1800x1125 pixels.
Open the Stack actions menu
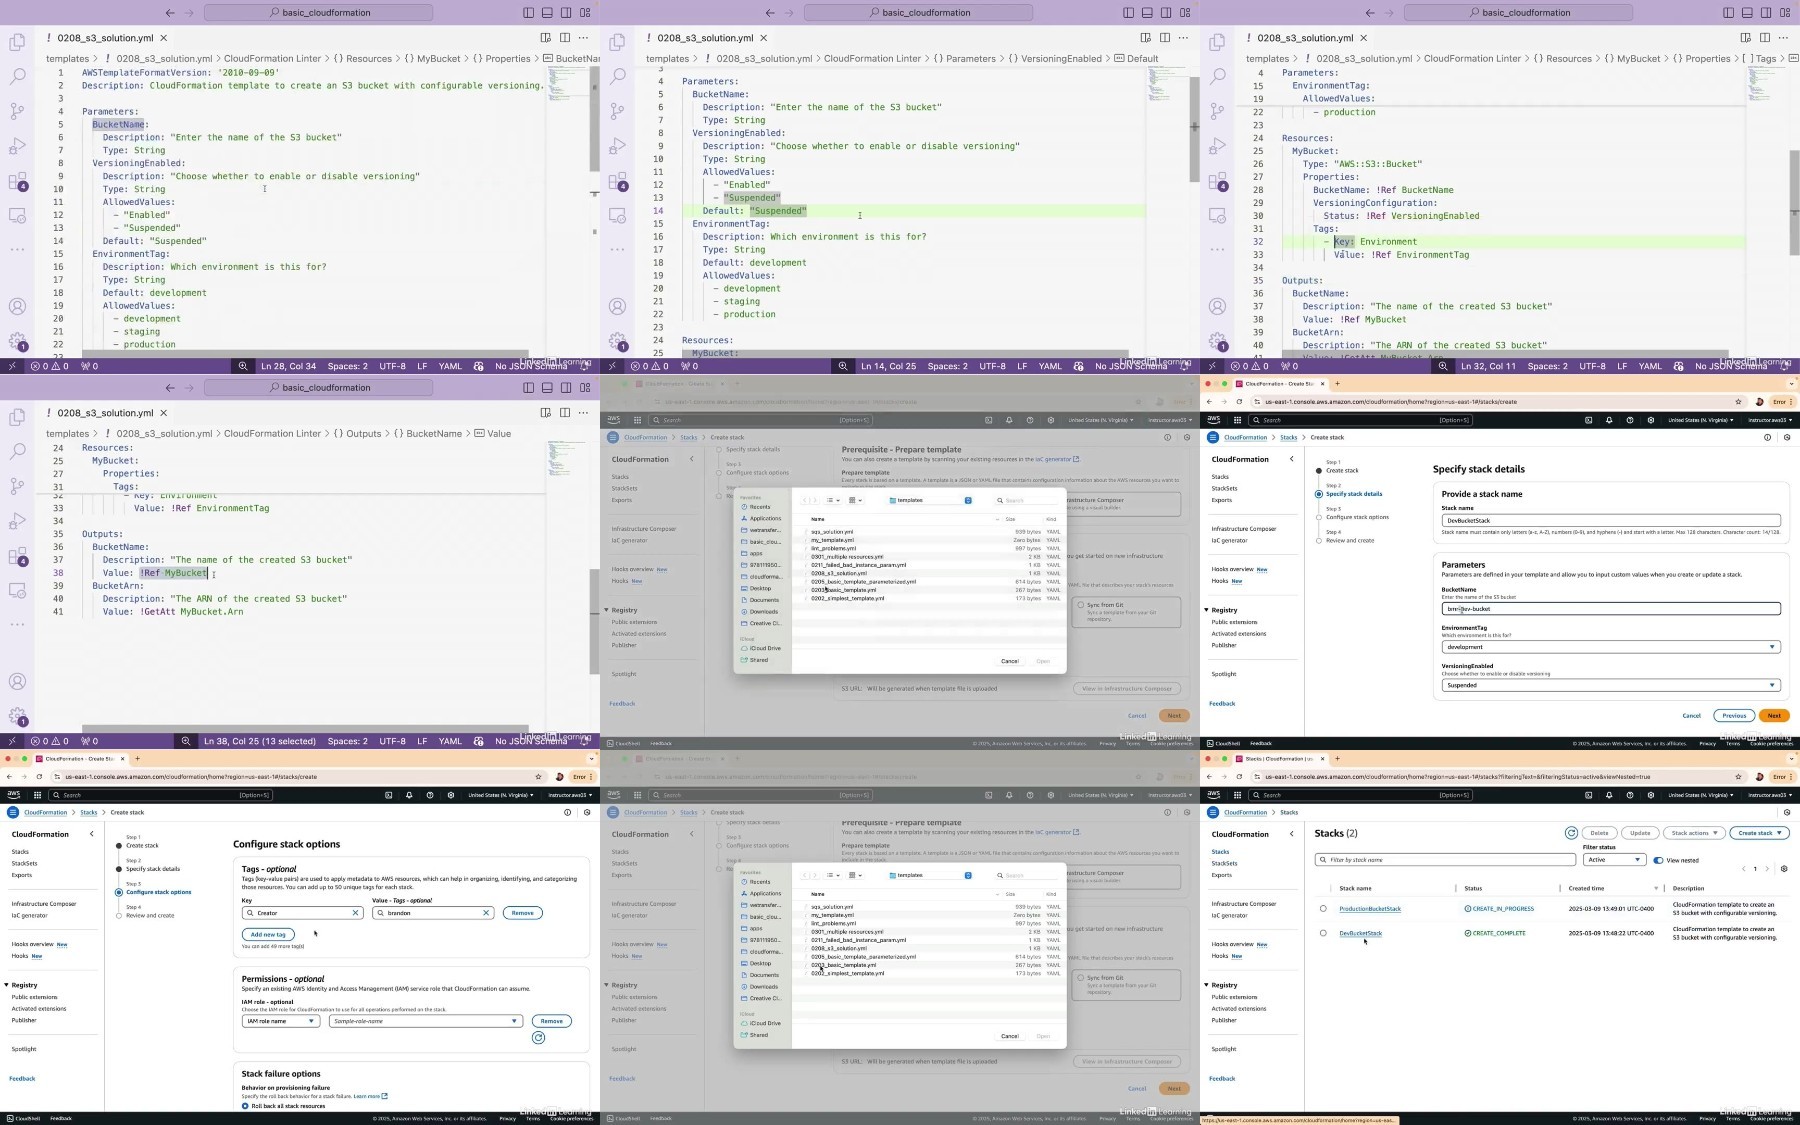pyautogui.click(x=1694, y=833)
